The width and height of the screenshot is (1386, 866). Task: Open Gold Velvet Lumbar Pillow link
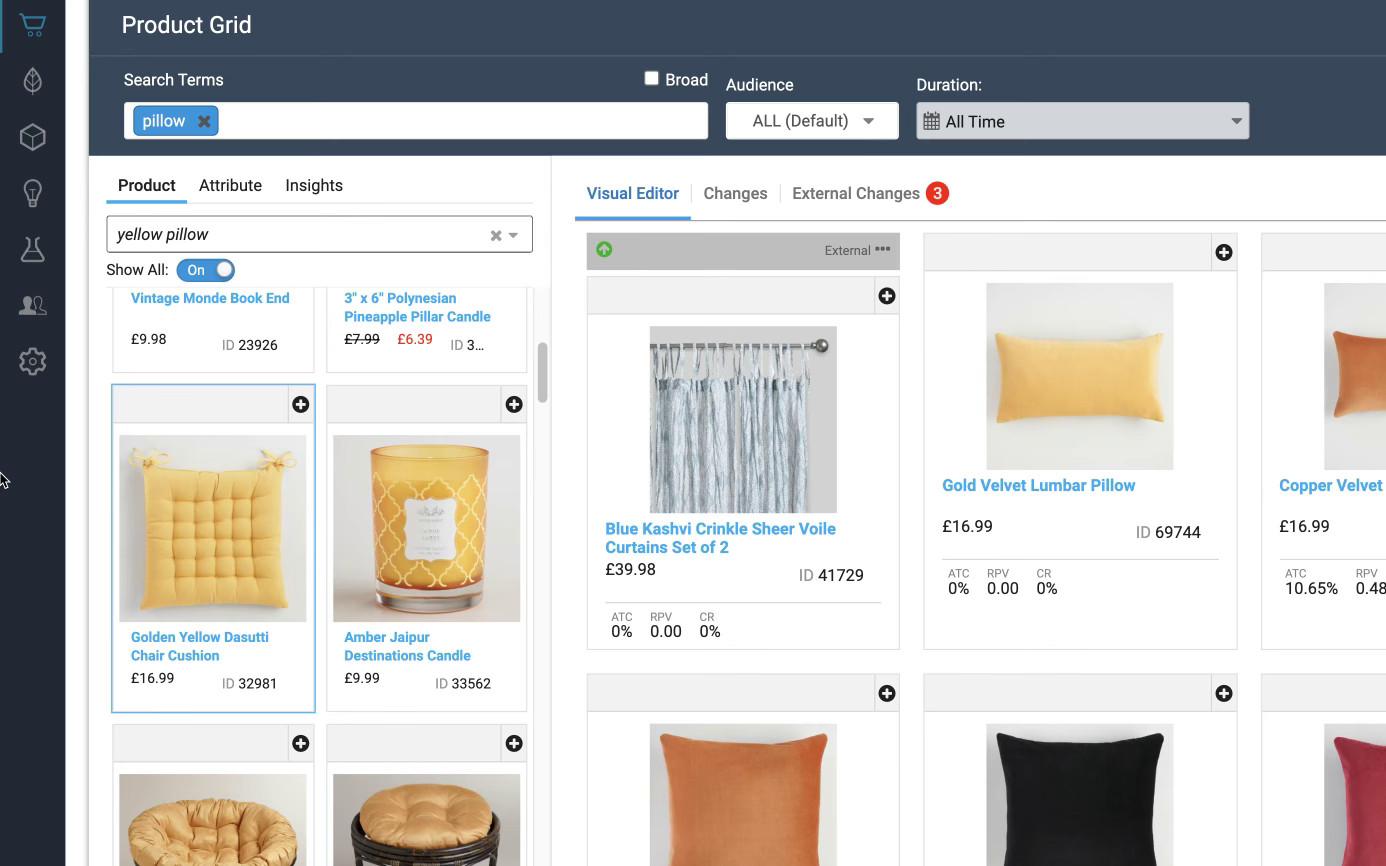click(1038, 485)
